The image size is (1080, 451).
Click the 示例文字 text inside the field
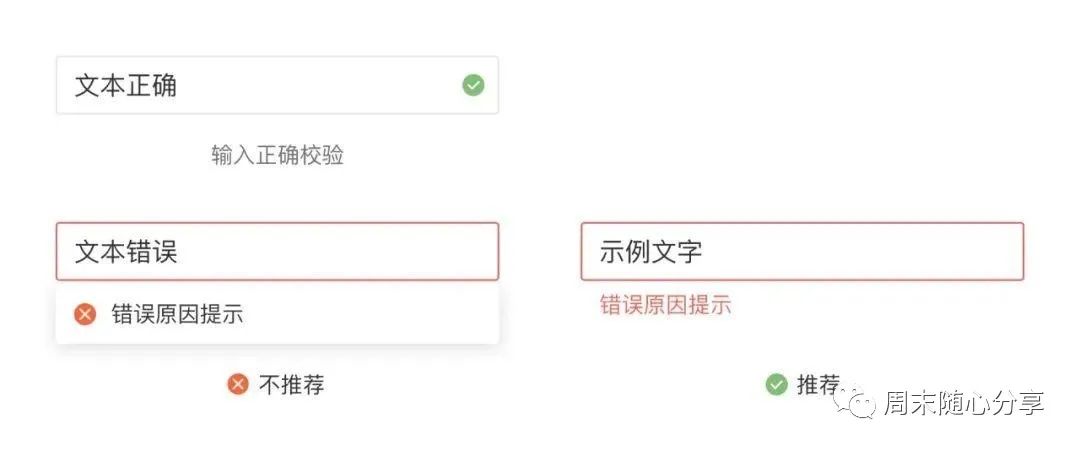(x=651, y=251)
